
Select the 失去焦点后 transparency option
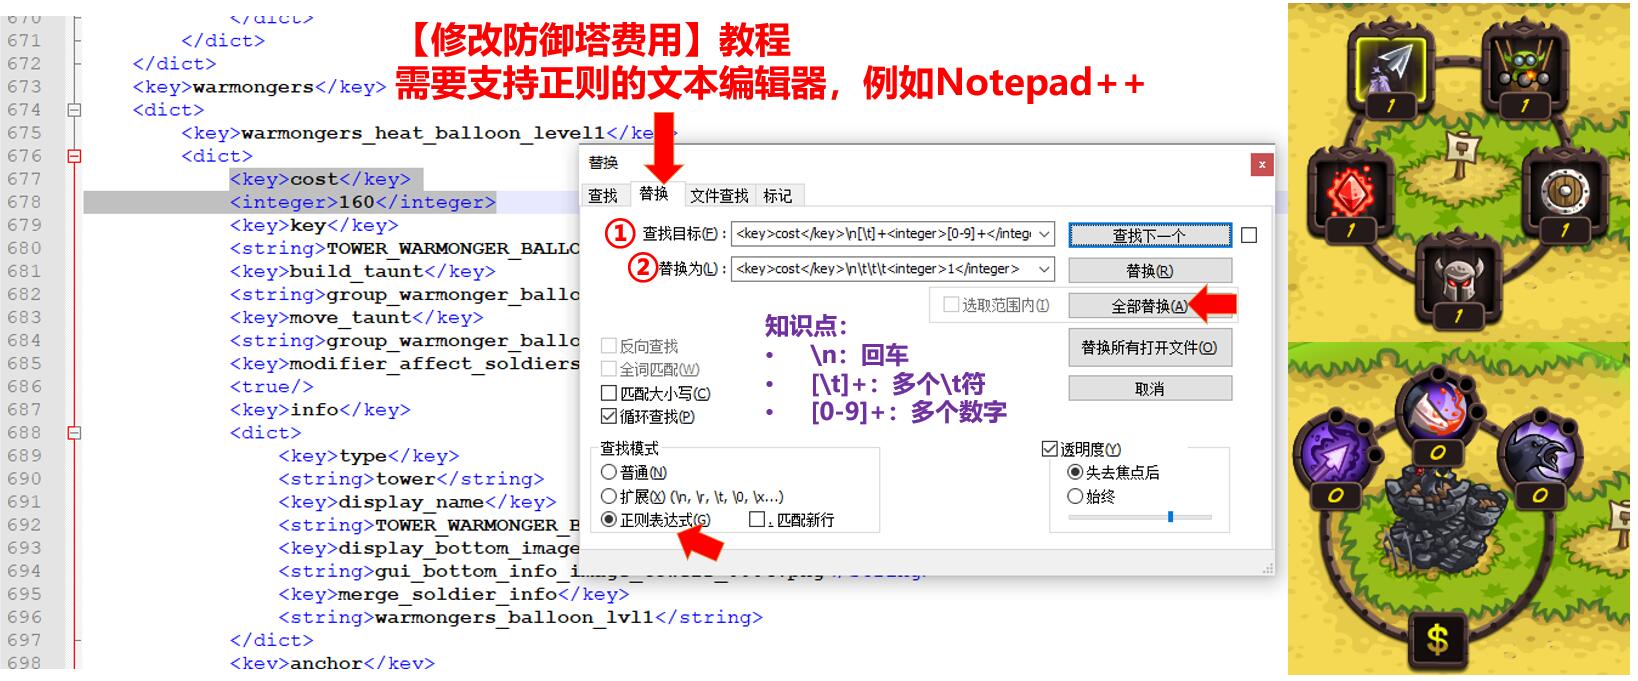(1075, 472)
